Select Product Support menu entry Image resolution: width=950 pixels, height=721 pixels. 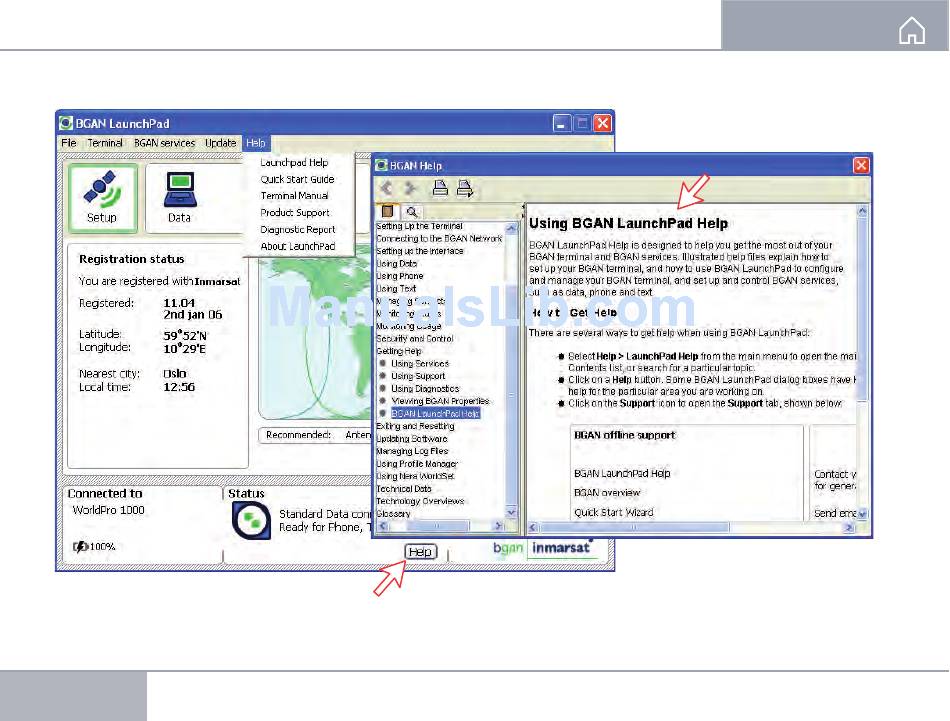(x=295, y=213)
